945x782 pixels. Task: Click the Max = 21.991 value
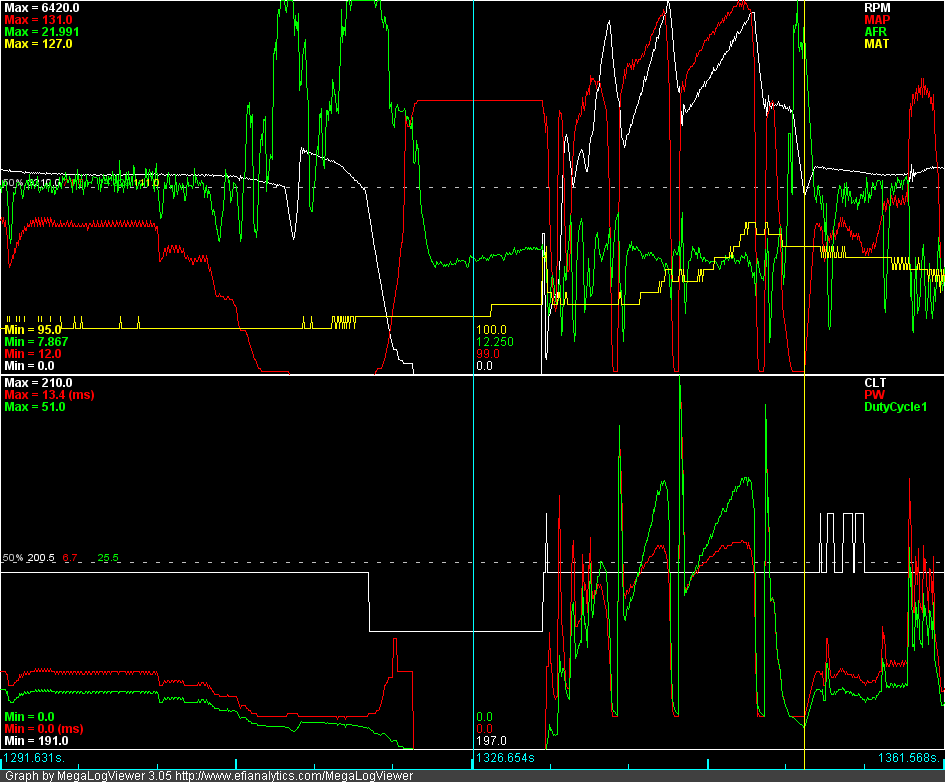pyautogui.click(x=42, y=32)
